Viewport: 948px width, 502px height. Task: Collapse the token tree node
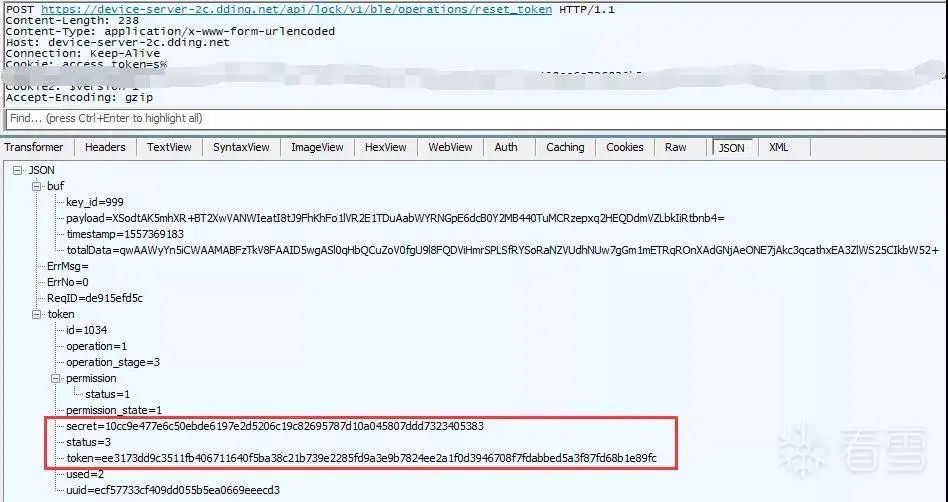(37, 315)
